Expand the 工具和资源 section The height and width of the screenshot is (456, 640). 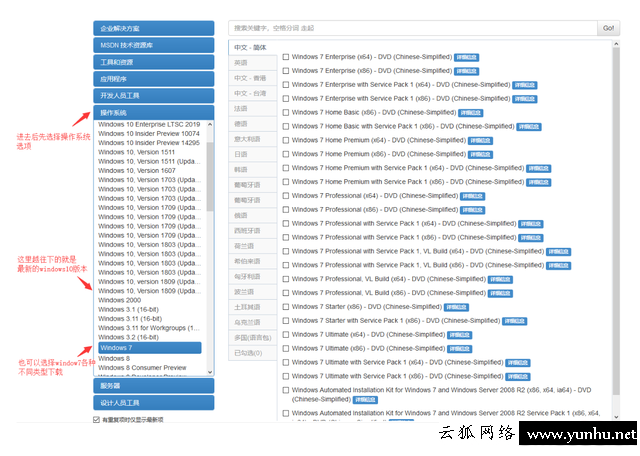pyautogui.click(x=153, y=62)
